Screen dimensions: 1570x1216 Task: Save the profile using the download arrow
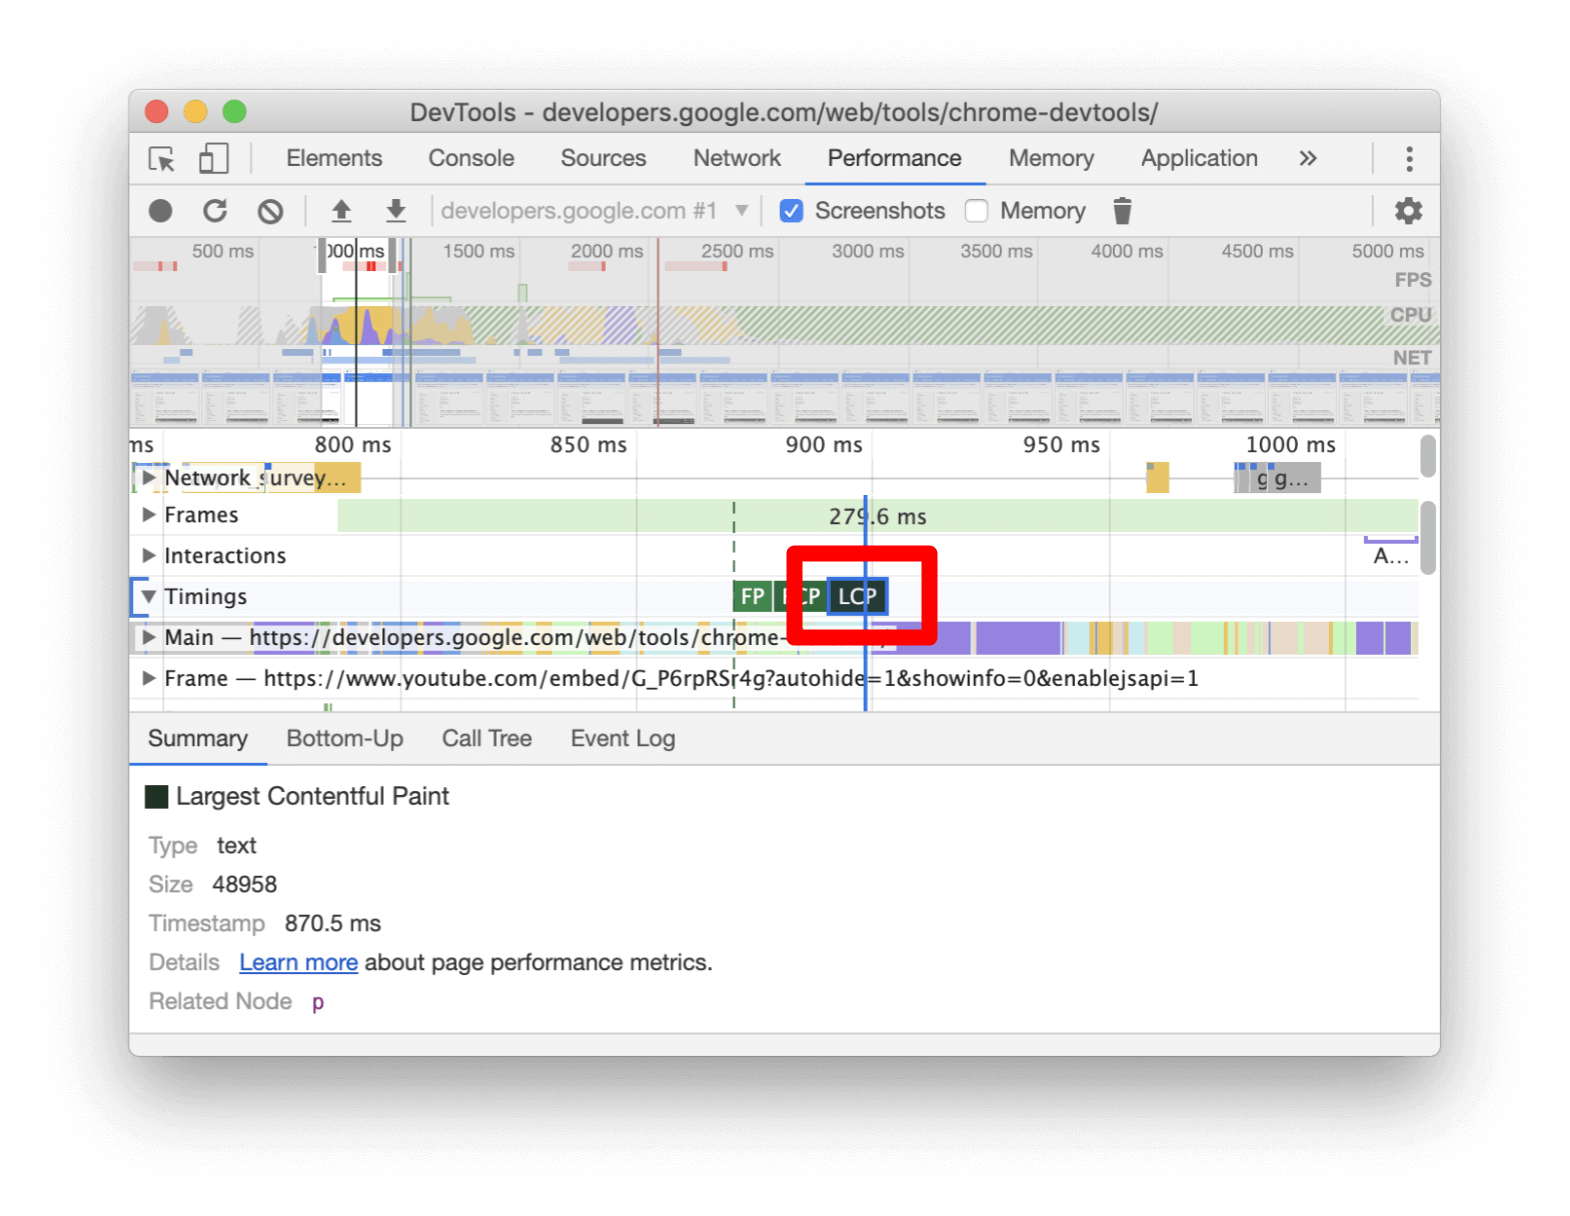coord(396,211)
